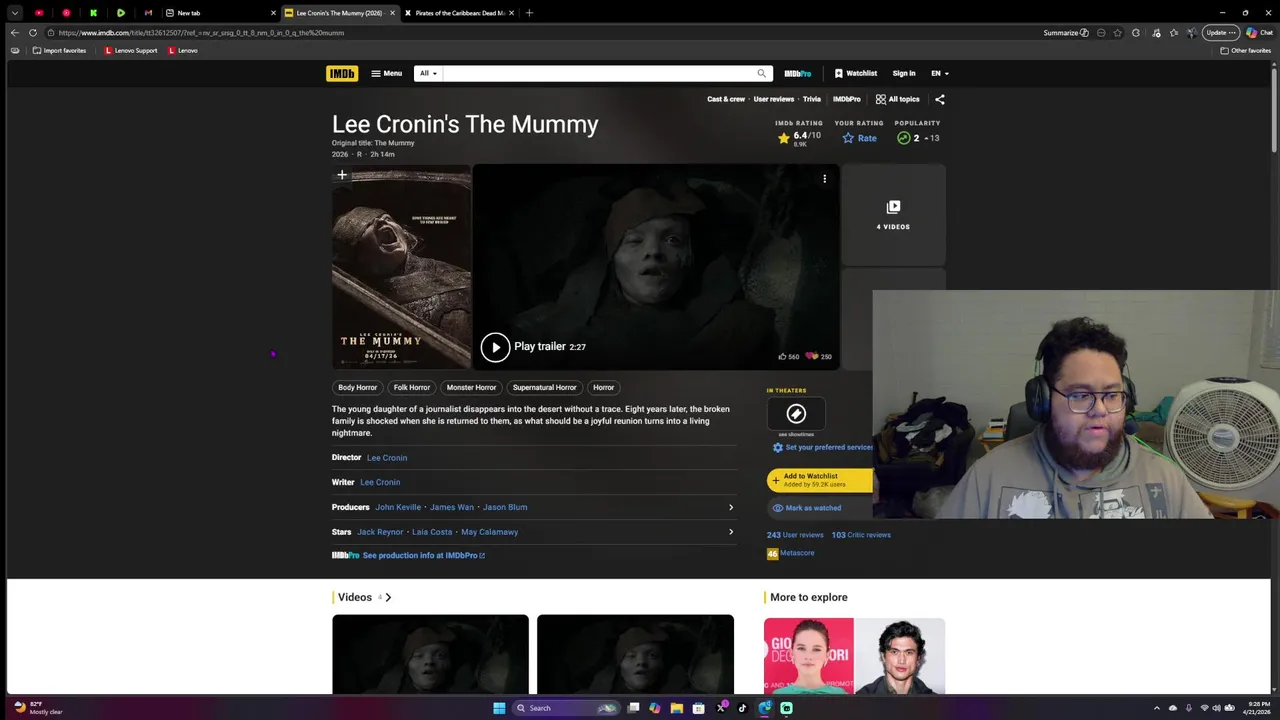Open the More to explore featured image
Viewport: 1280px width, 720px height.
pyautogui.click(x=854, y=656)
